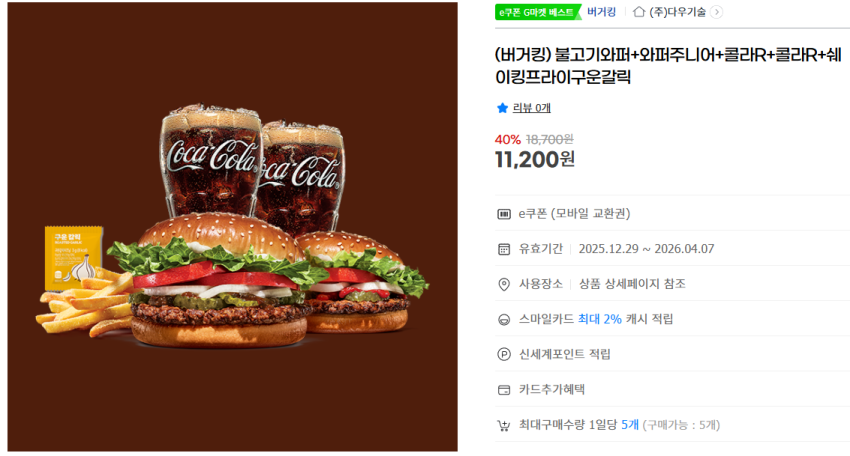
Task: Click the smile card icon
Action: coord(504,319)
